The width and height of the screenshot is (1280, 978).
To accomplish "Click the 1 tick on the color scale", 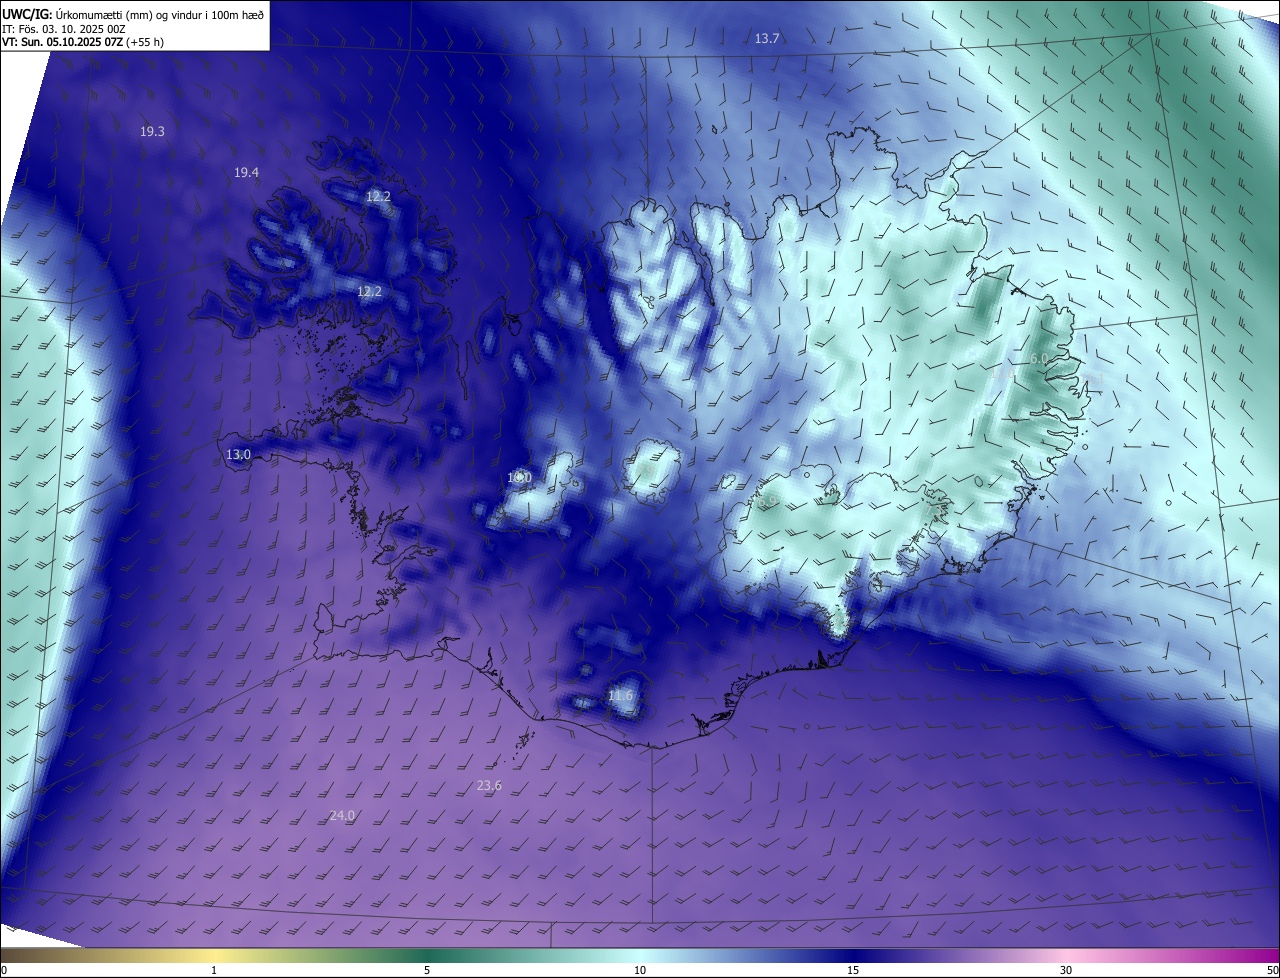I will (214, 970).
